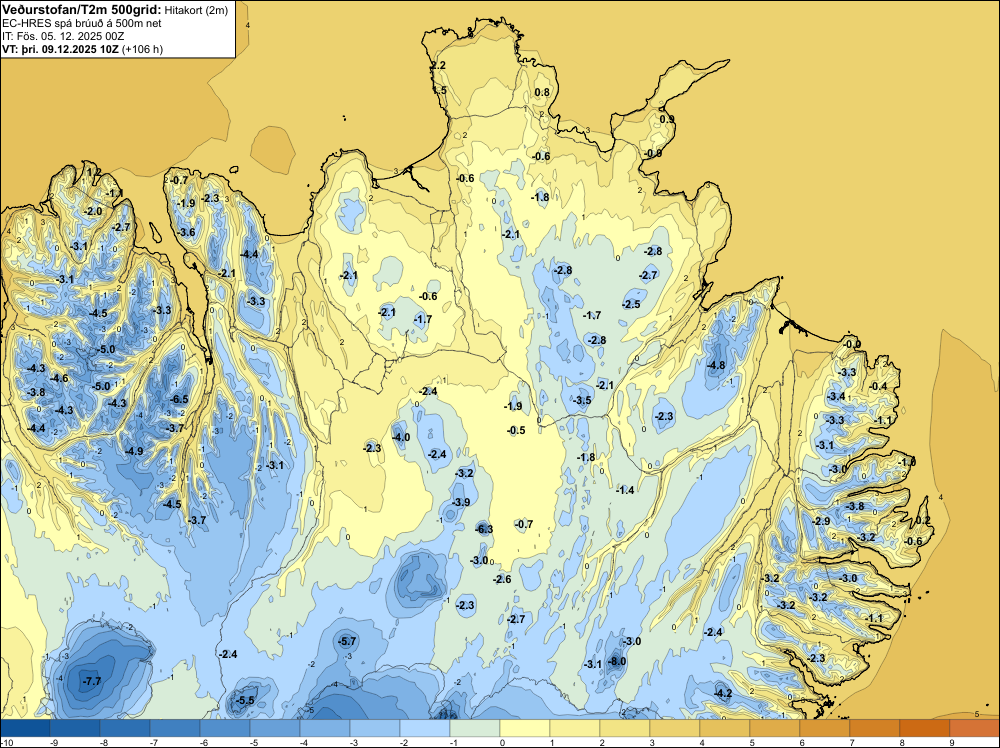This screenshot has width=1000, height=748.
Task: Click the -1.4 temperature value
Action: tap(625, 490)
